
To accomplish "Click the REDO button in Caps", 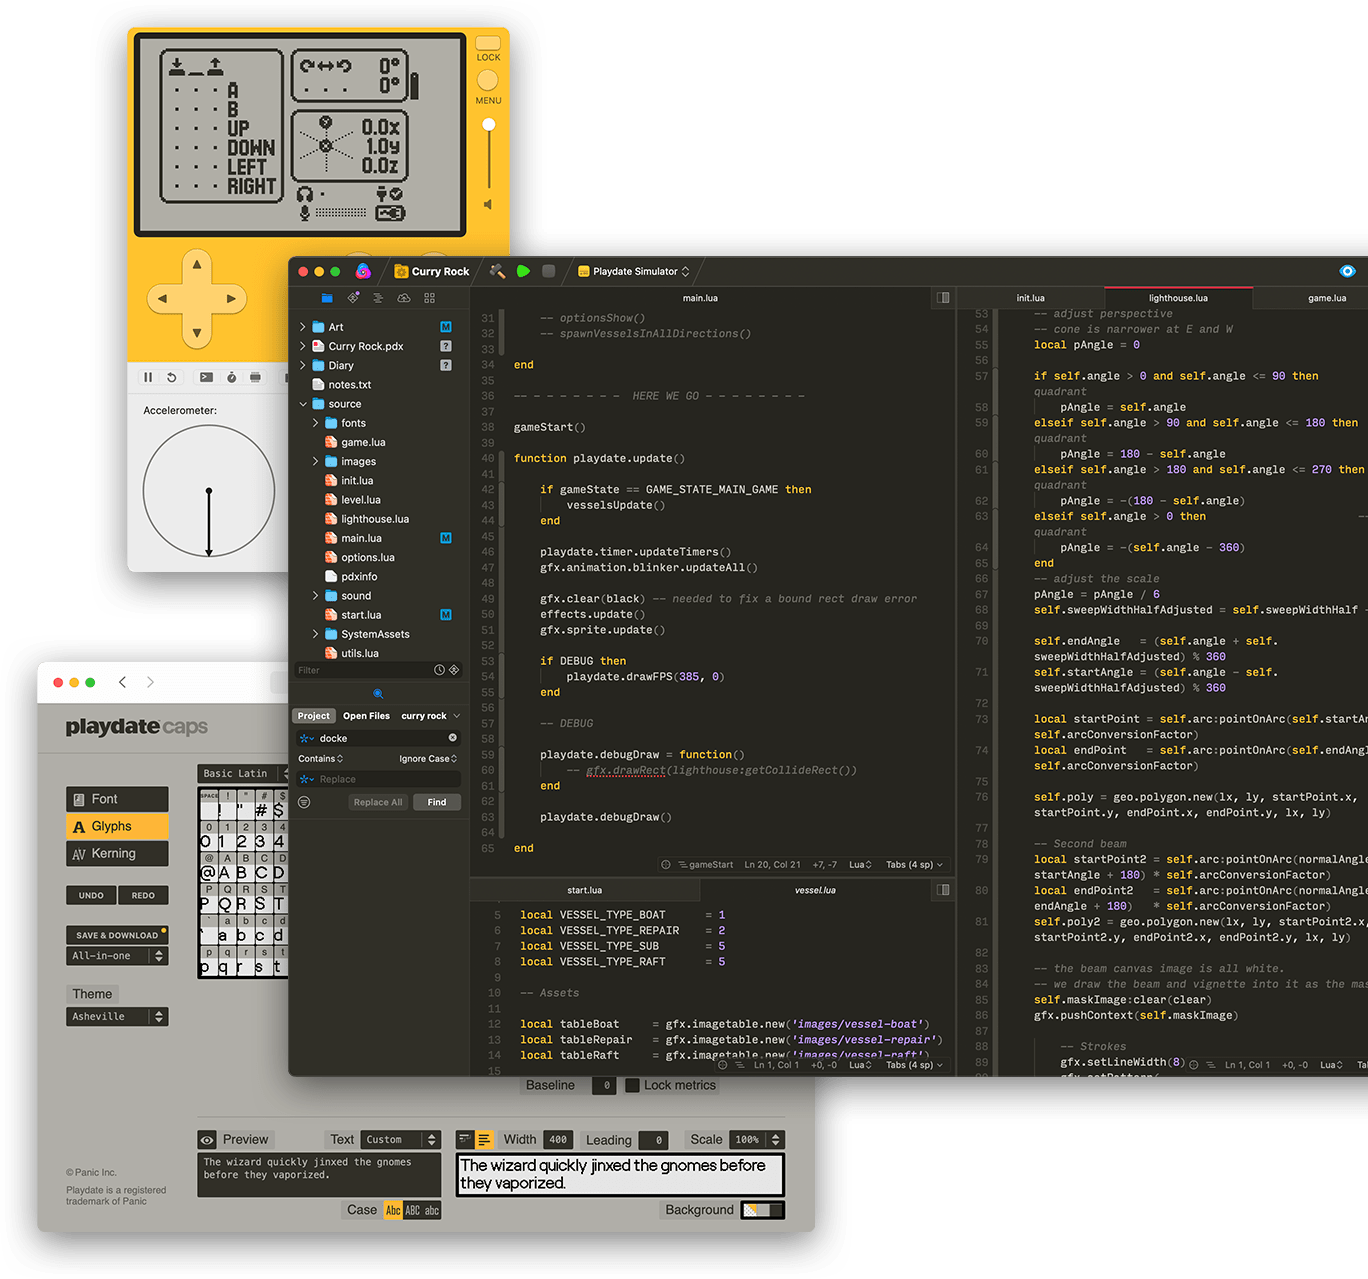I will pos(143,895).
